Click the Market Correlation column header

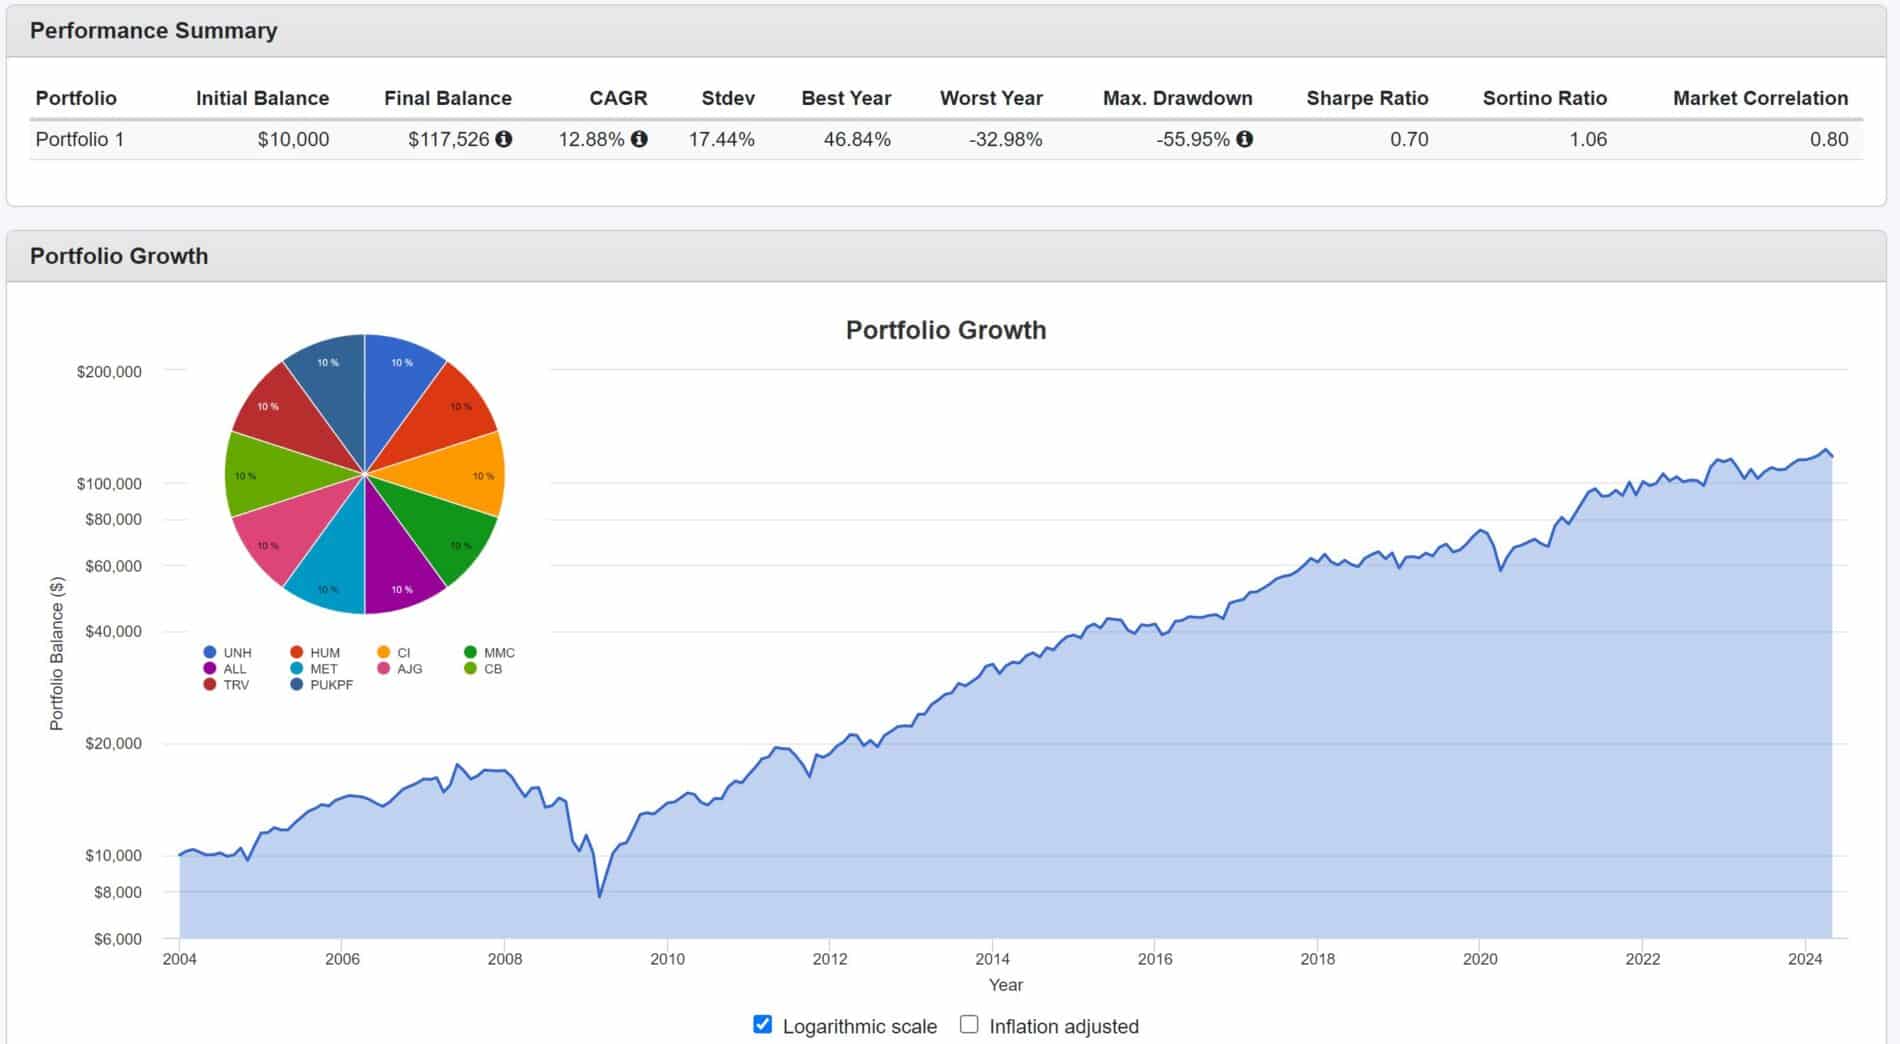(1759, 98)
